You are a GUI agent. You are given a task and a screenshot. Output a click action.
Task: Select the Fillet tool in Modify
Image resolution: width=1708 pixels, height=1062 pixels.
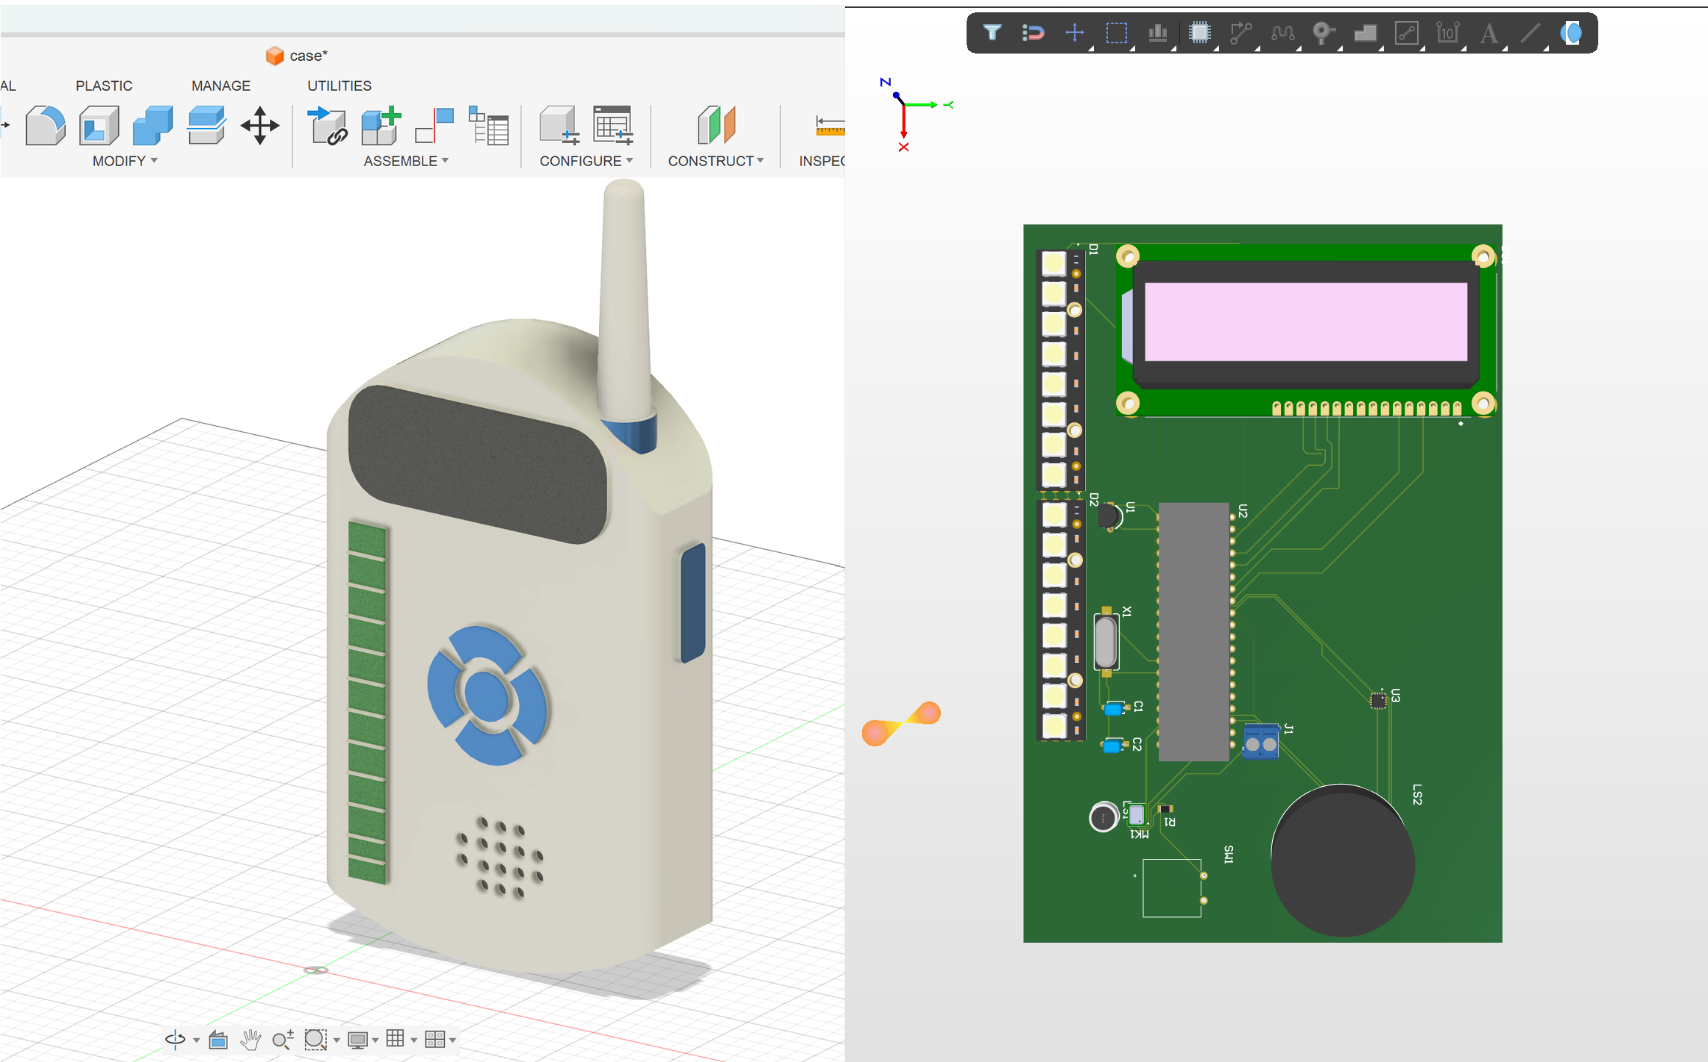click(x=45, y=126)
